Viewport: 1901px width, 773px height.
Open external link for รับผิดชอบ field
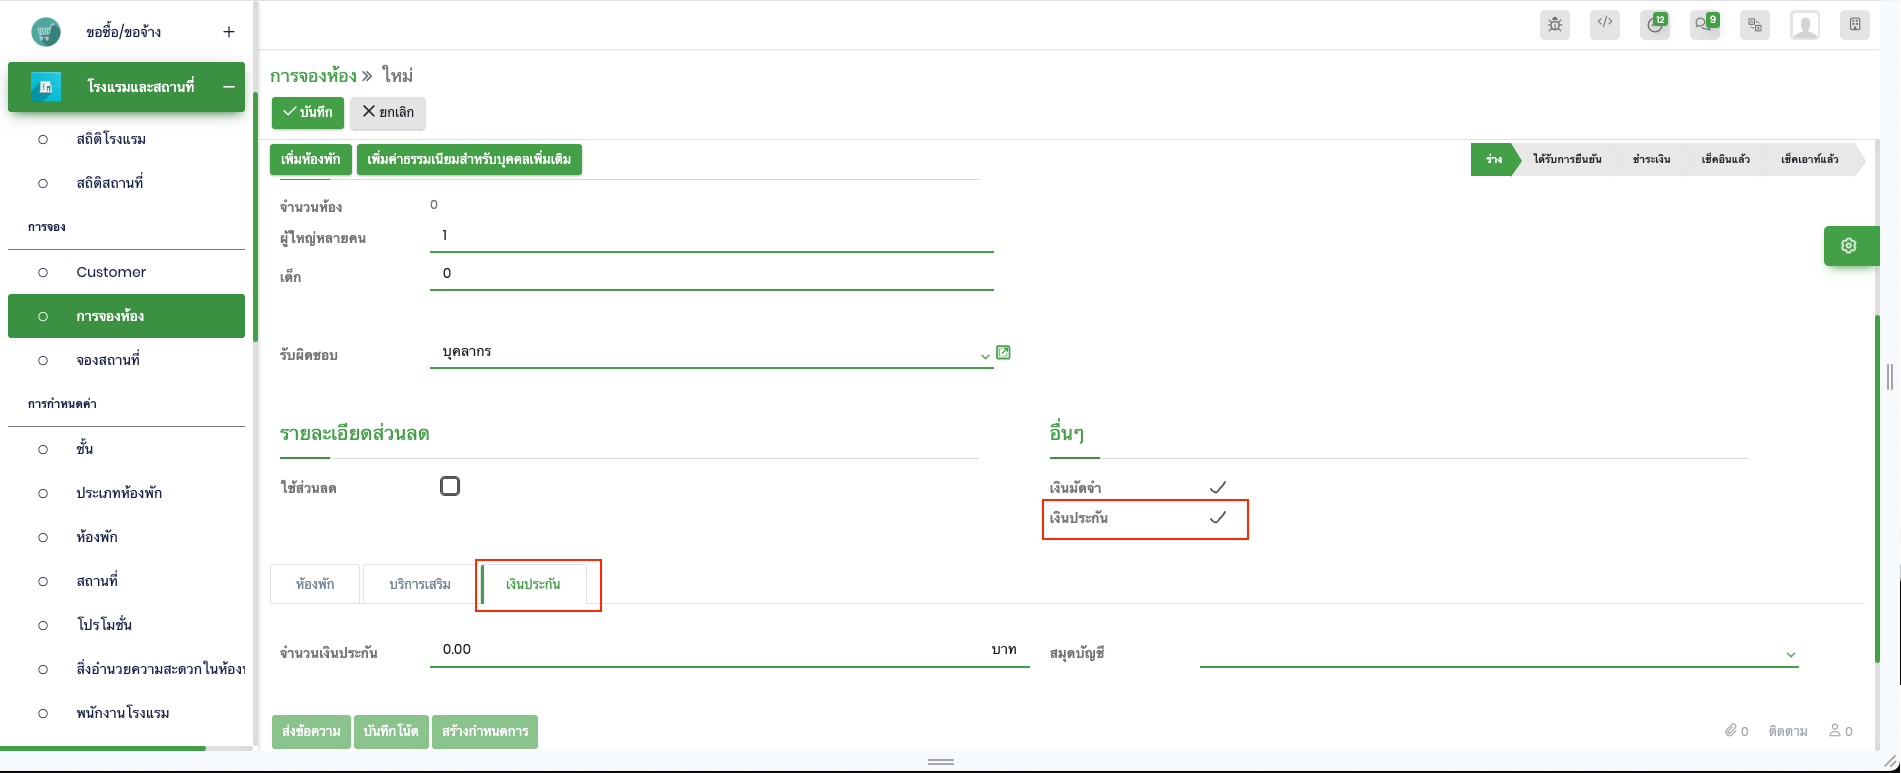click(1004, 352)
